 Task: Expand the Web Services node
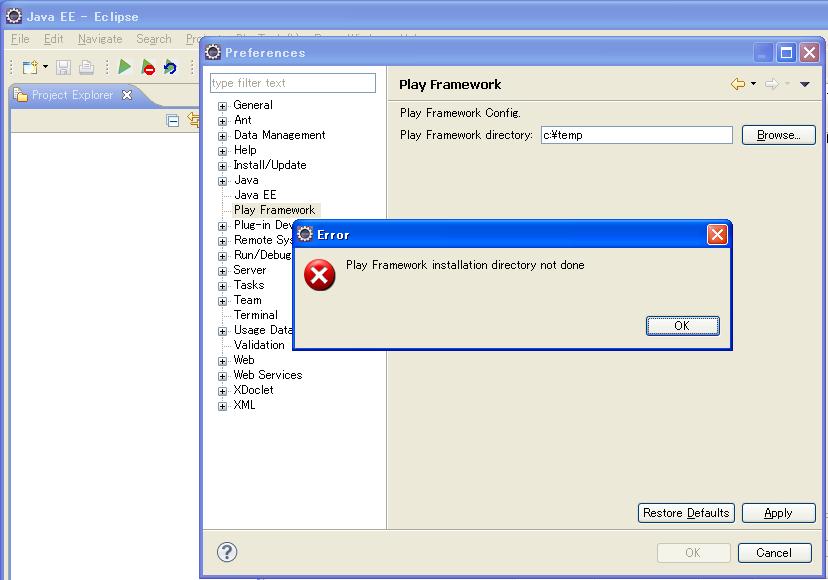click(222, 376)
